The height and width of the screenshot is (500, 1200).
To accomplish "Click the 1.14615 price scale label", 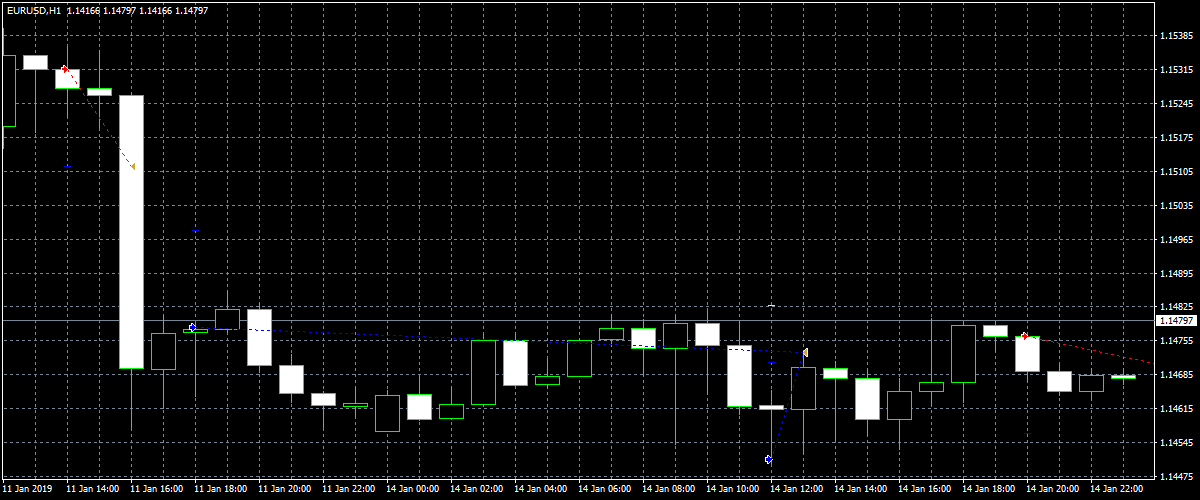I will (1176, 409).
